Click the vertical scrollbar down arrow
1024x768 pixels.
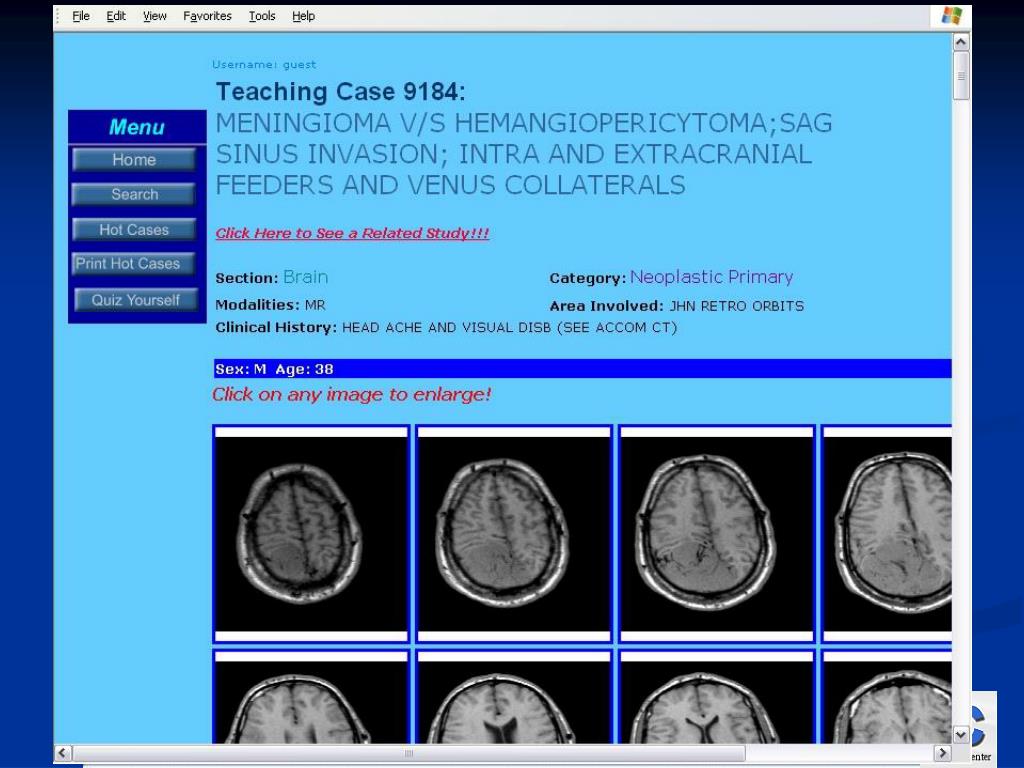pyautogui.click(x=961, y=735)
